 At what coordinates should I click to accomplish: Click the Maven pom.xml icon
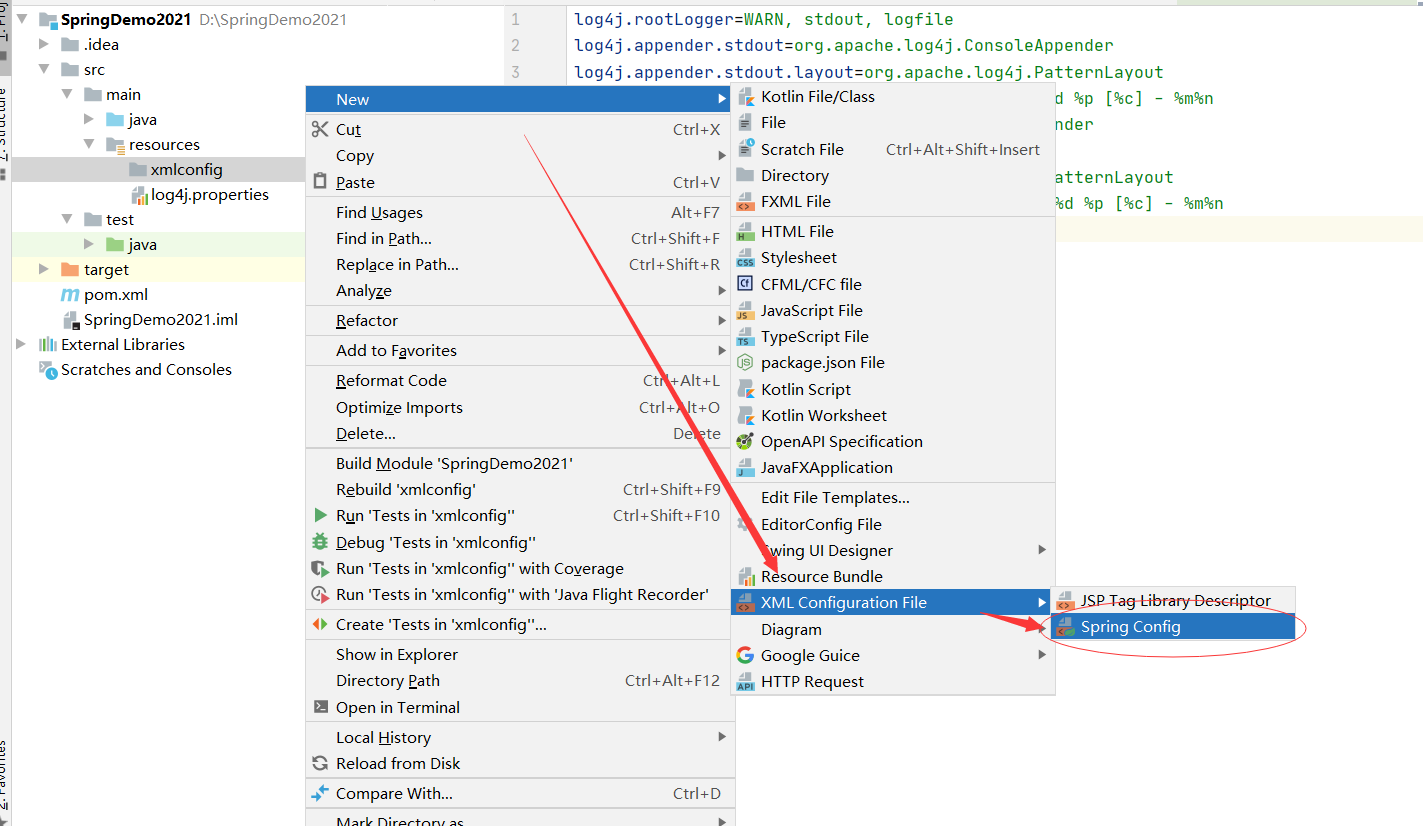point(70,295)
